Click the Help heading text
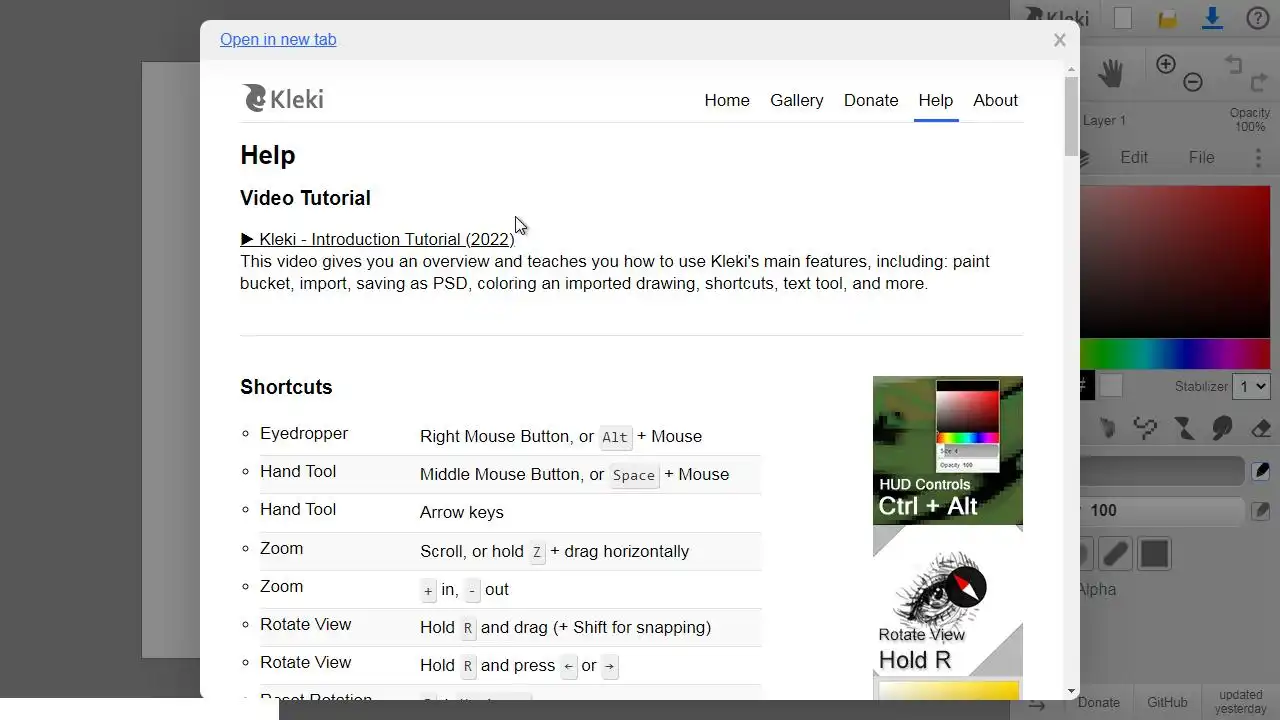This screenshot has width=1280, height=720. (268, 155)
